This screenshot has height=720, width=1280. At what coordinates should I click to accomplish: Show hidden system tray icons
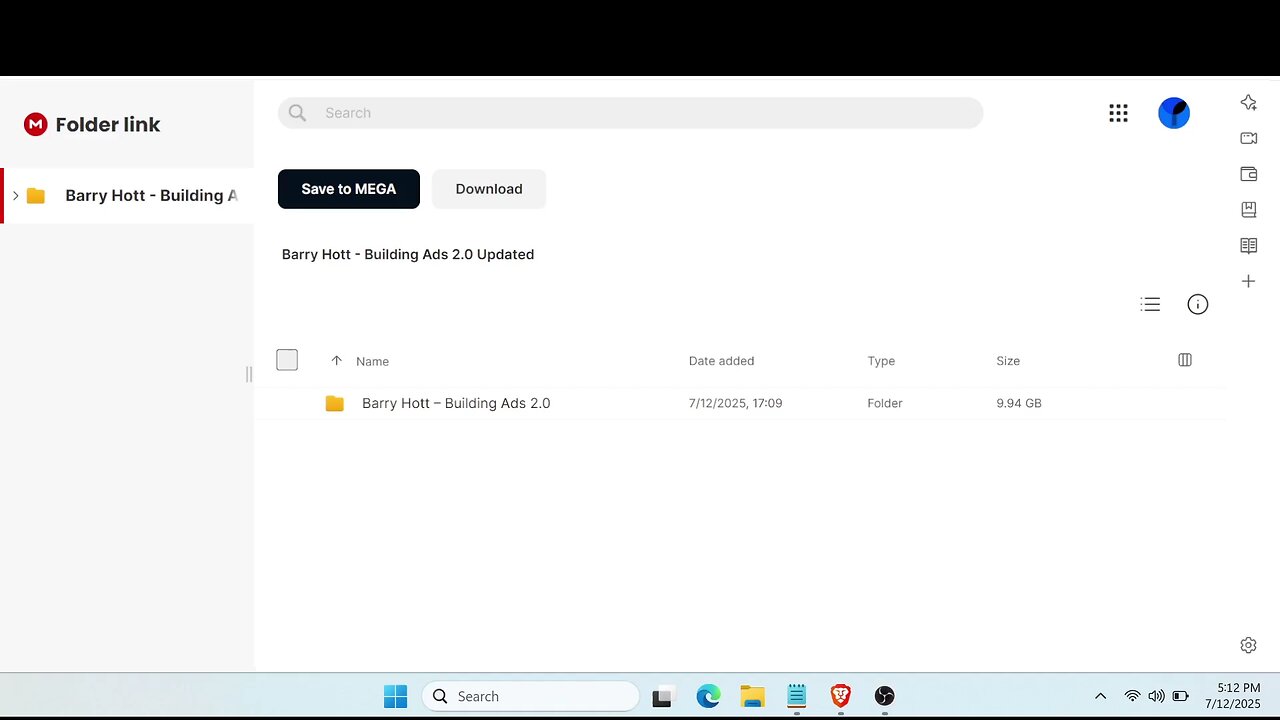(x=1100, y=696)
